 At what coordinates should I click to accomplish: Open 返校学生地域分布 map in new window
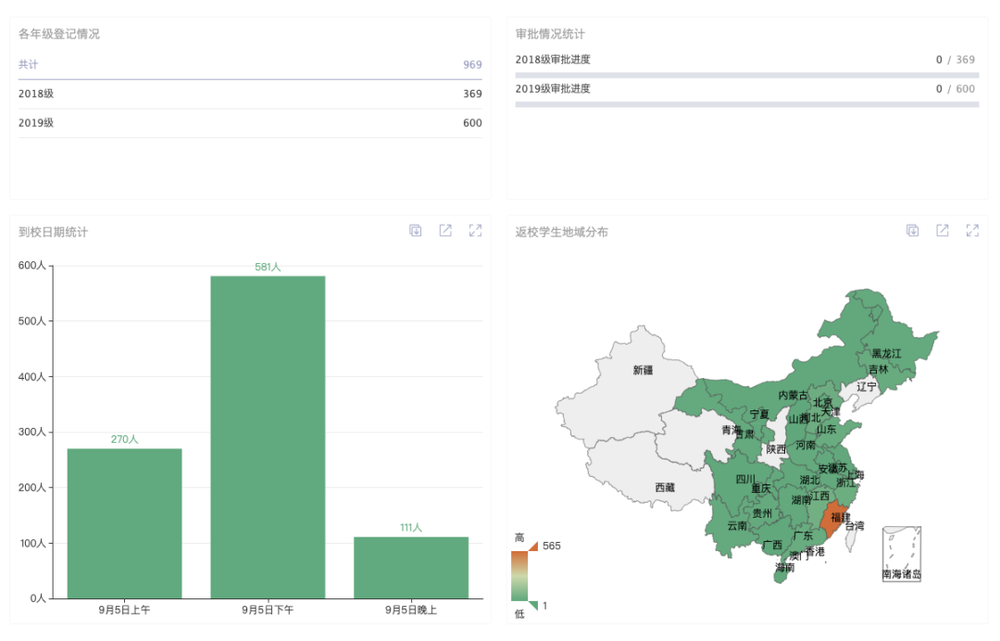(x=942, y=231)
